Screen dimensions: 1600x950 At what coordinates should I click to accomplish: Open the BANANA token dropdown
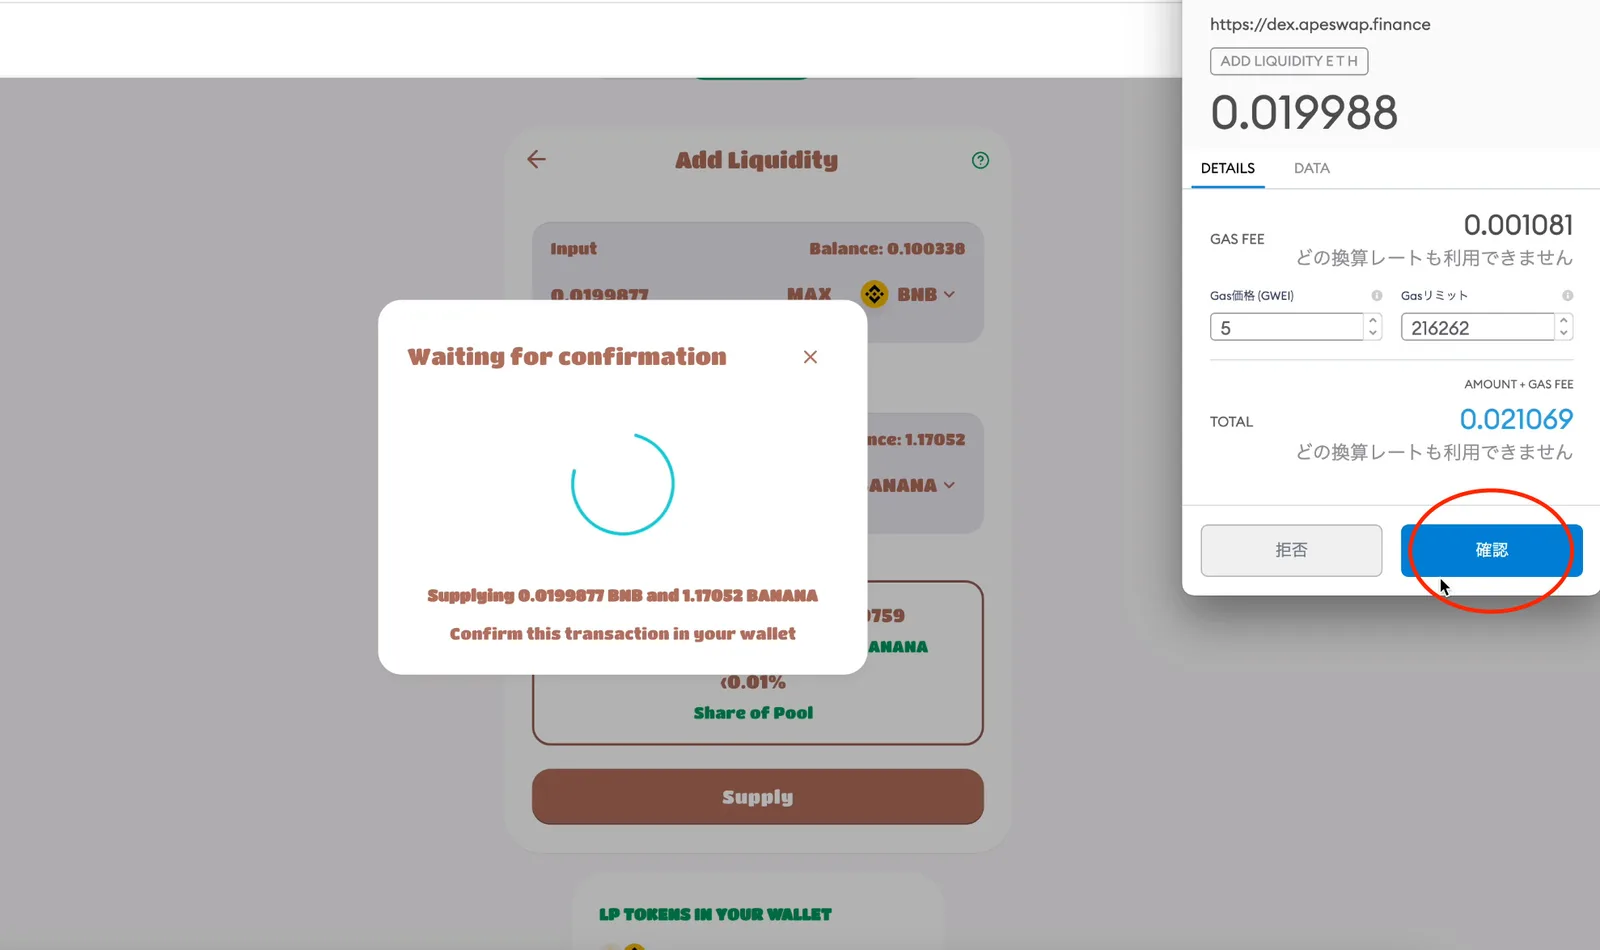pyautogui.click(x=912, y=485)
